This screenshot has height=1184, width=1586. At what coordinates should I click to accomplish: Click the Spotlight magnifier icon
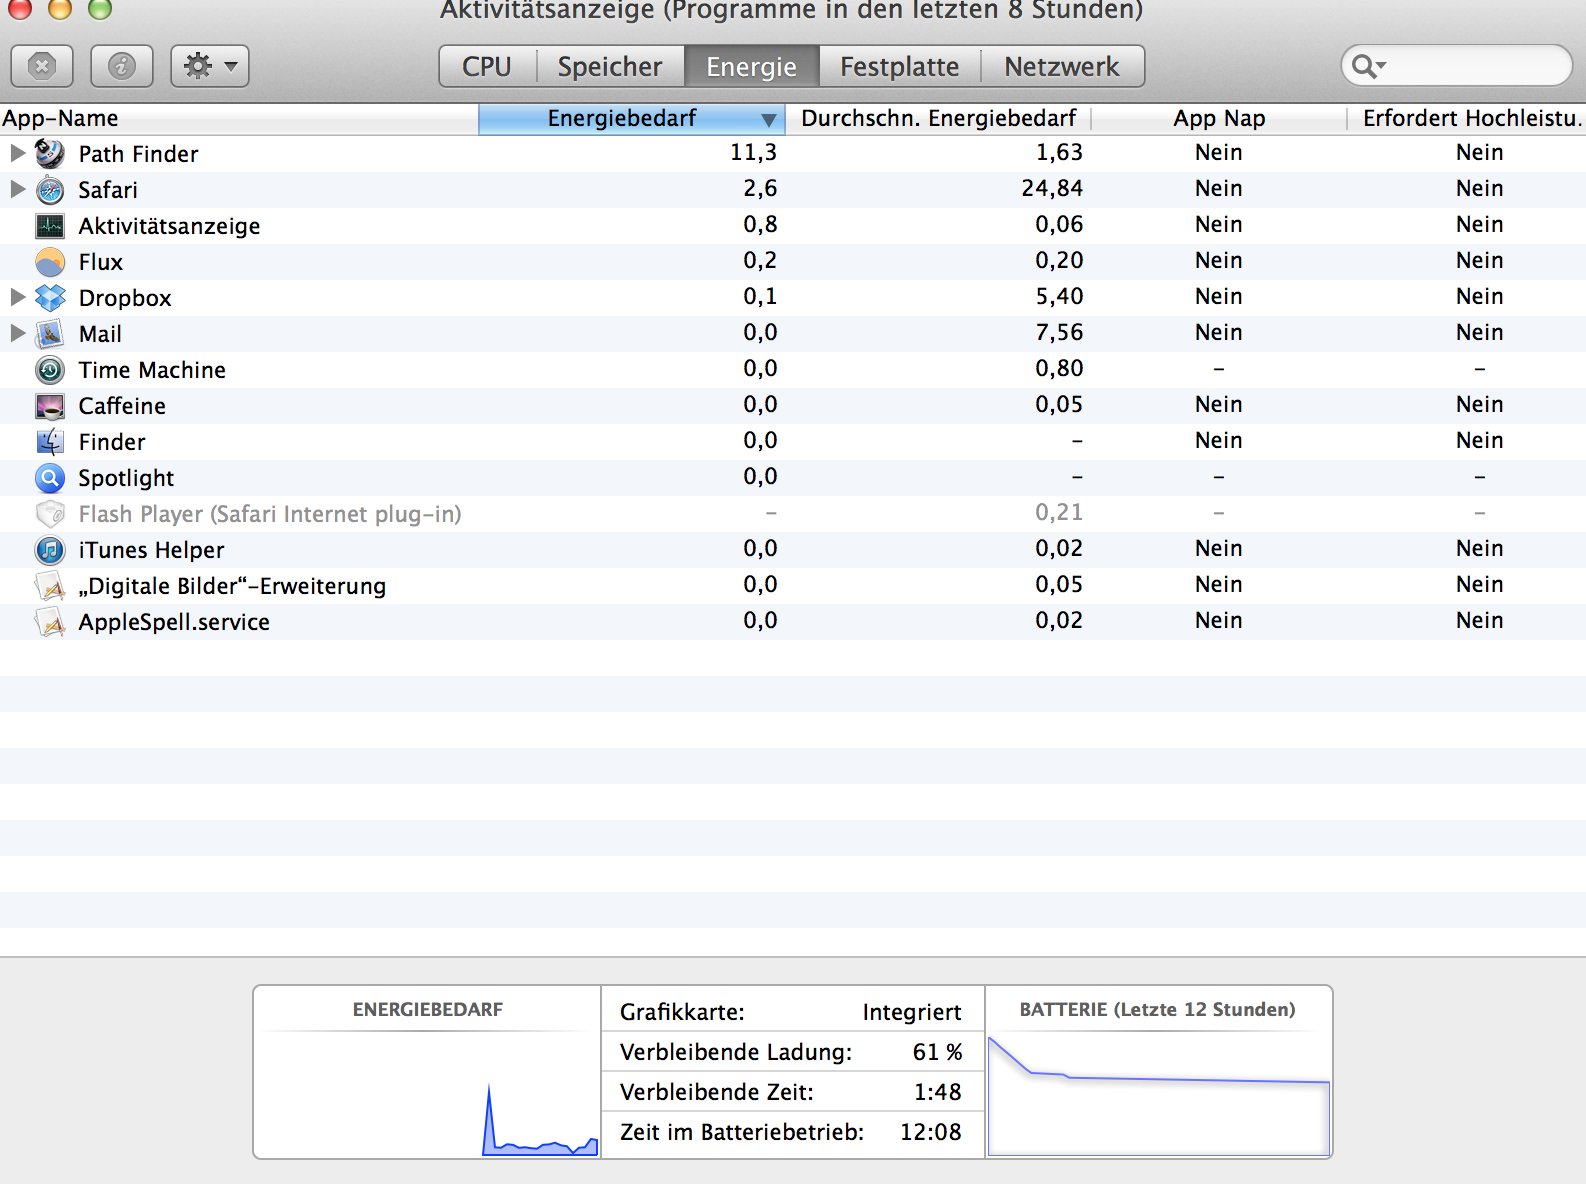(x=50, y=478)
